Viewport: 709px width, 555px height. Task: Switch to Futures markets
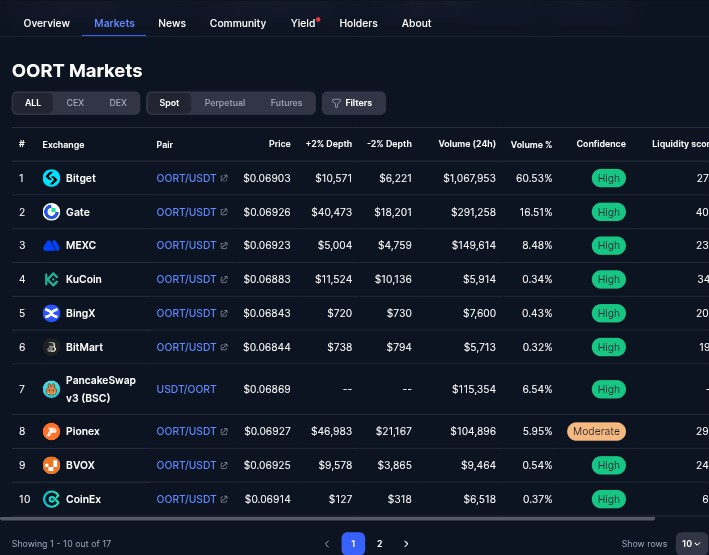pyautogui.click(x=286, y=103)
